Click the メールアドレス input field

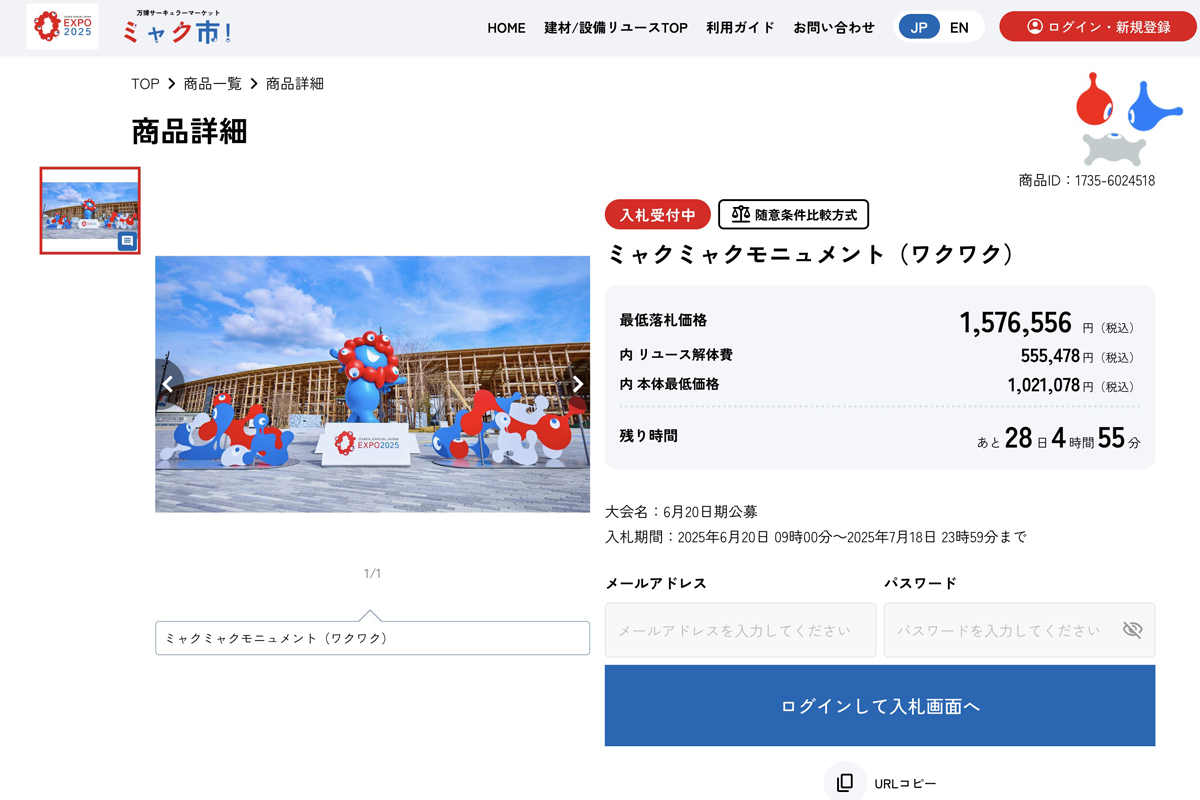tap(740, 630)
